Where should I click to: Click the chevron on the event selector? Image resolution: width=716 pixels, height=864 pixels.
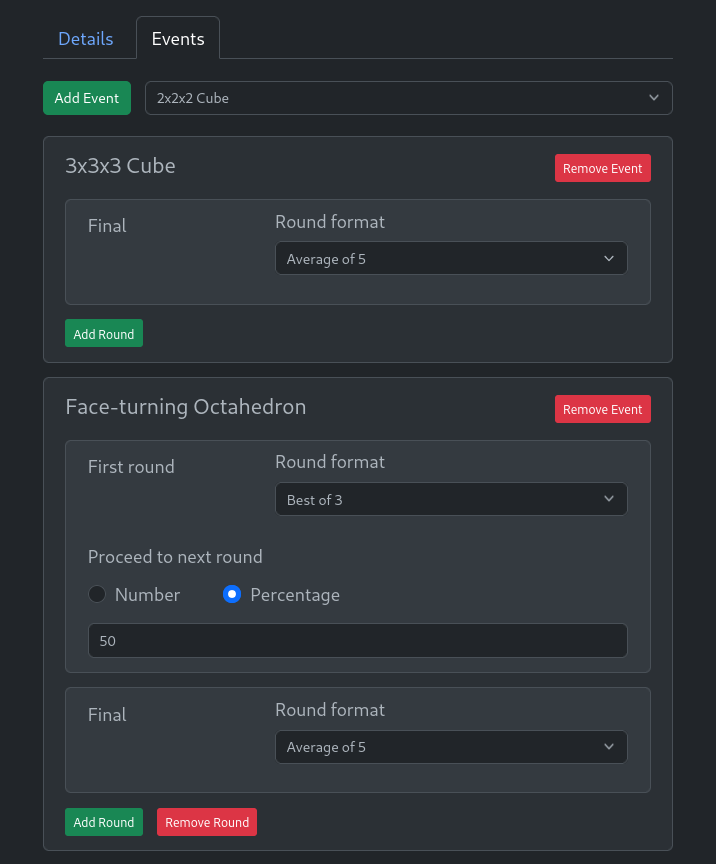pos(654,98)
